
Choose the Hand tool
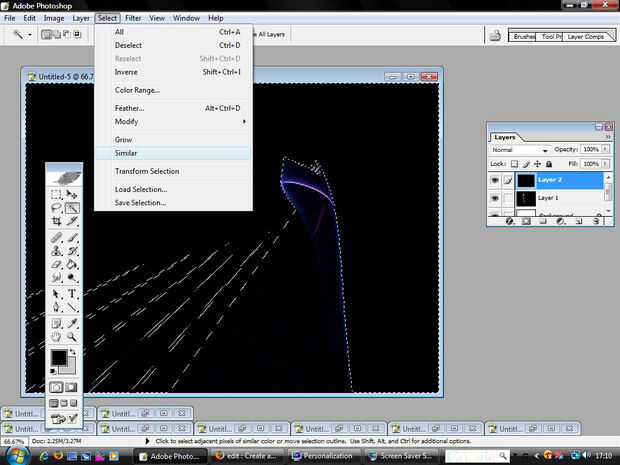[57, 337]
